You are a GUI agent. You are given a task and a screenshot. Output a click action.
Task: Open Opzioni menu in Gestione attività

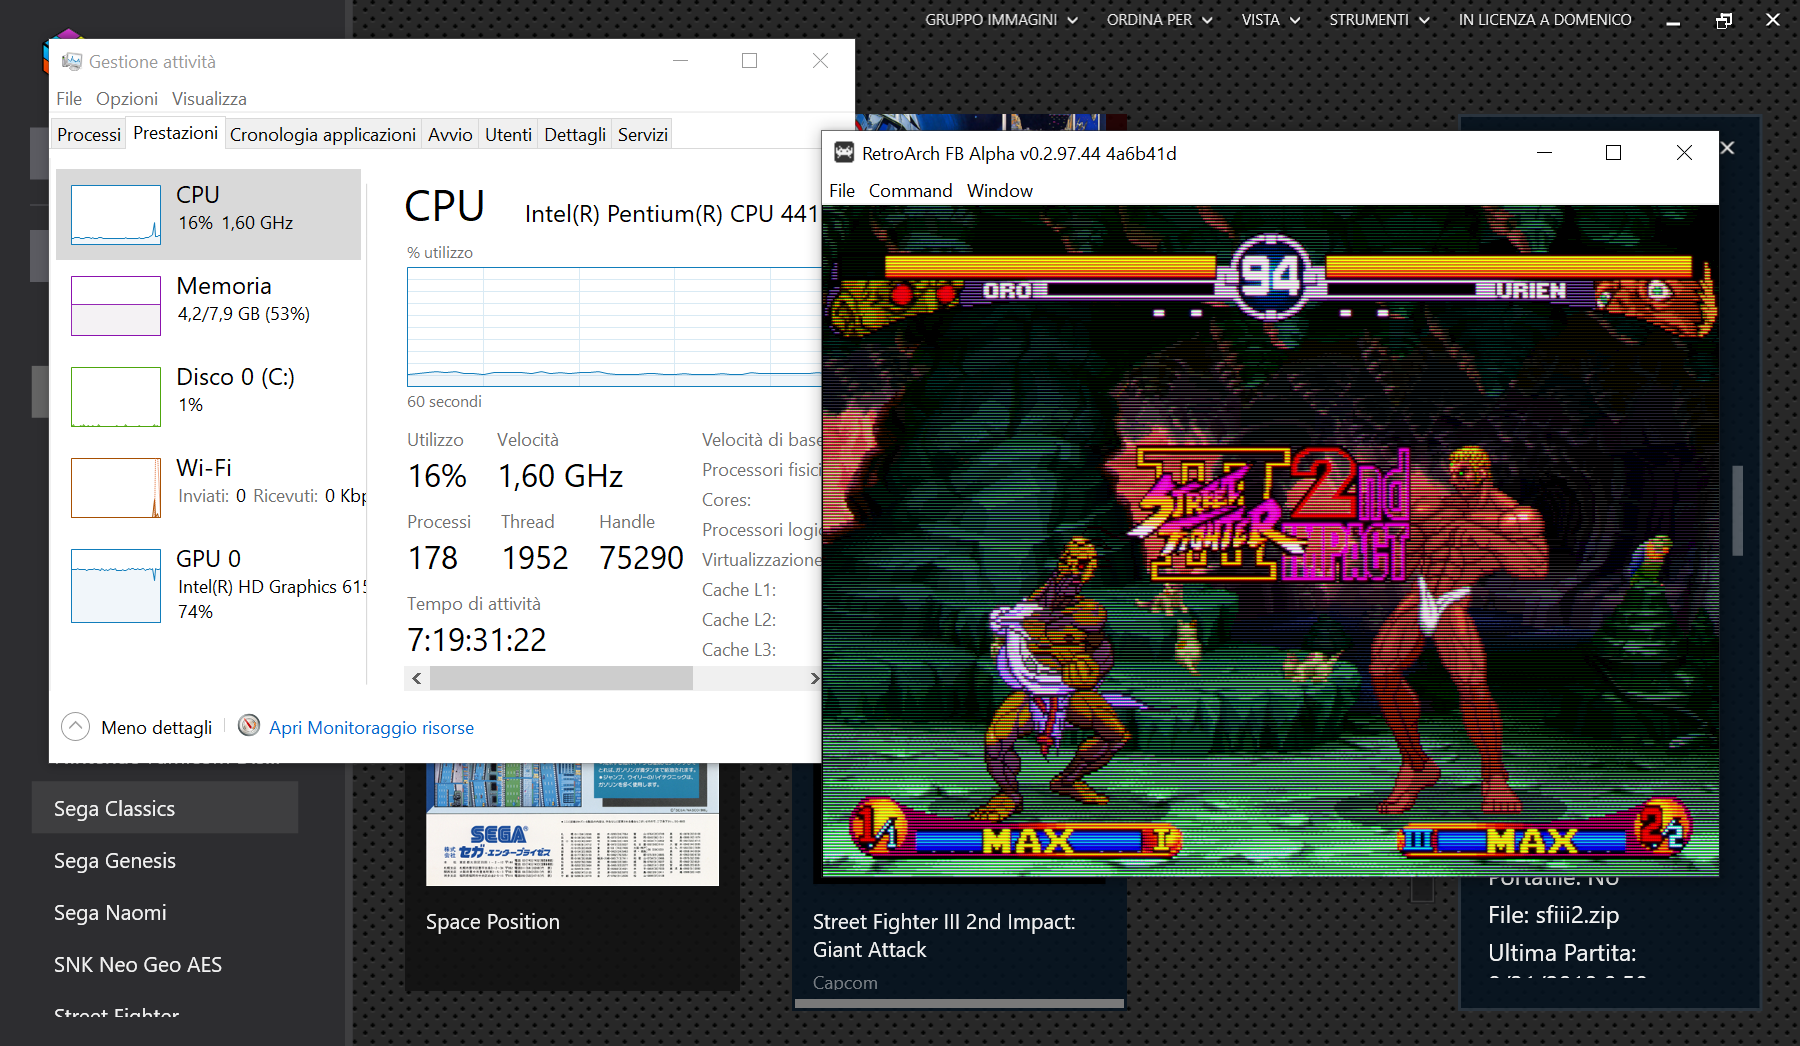click(x=127, y=99)
